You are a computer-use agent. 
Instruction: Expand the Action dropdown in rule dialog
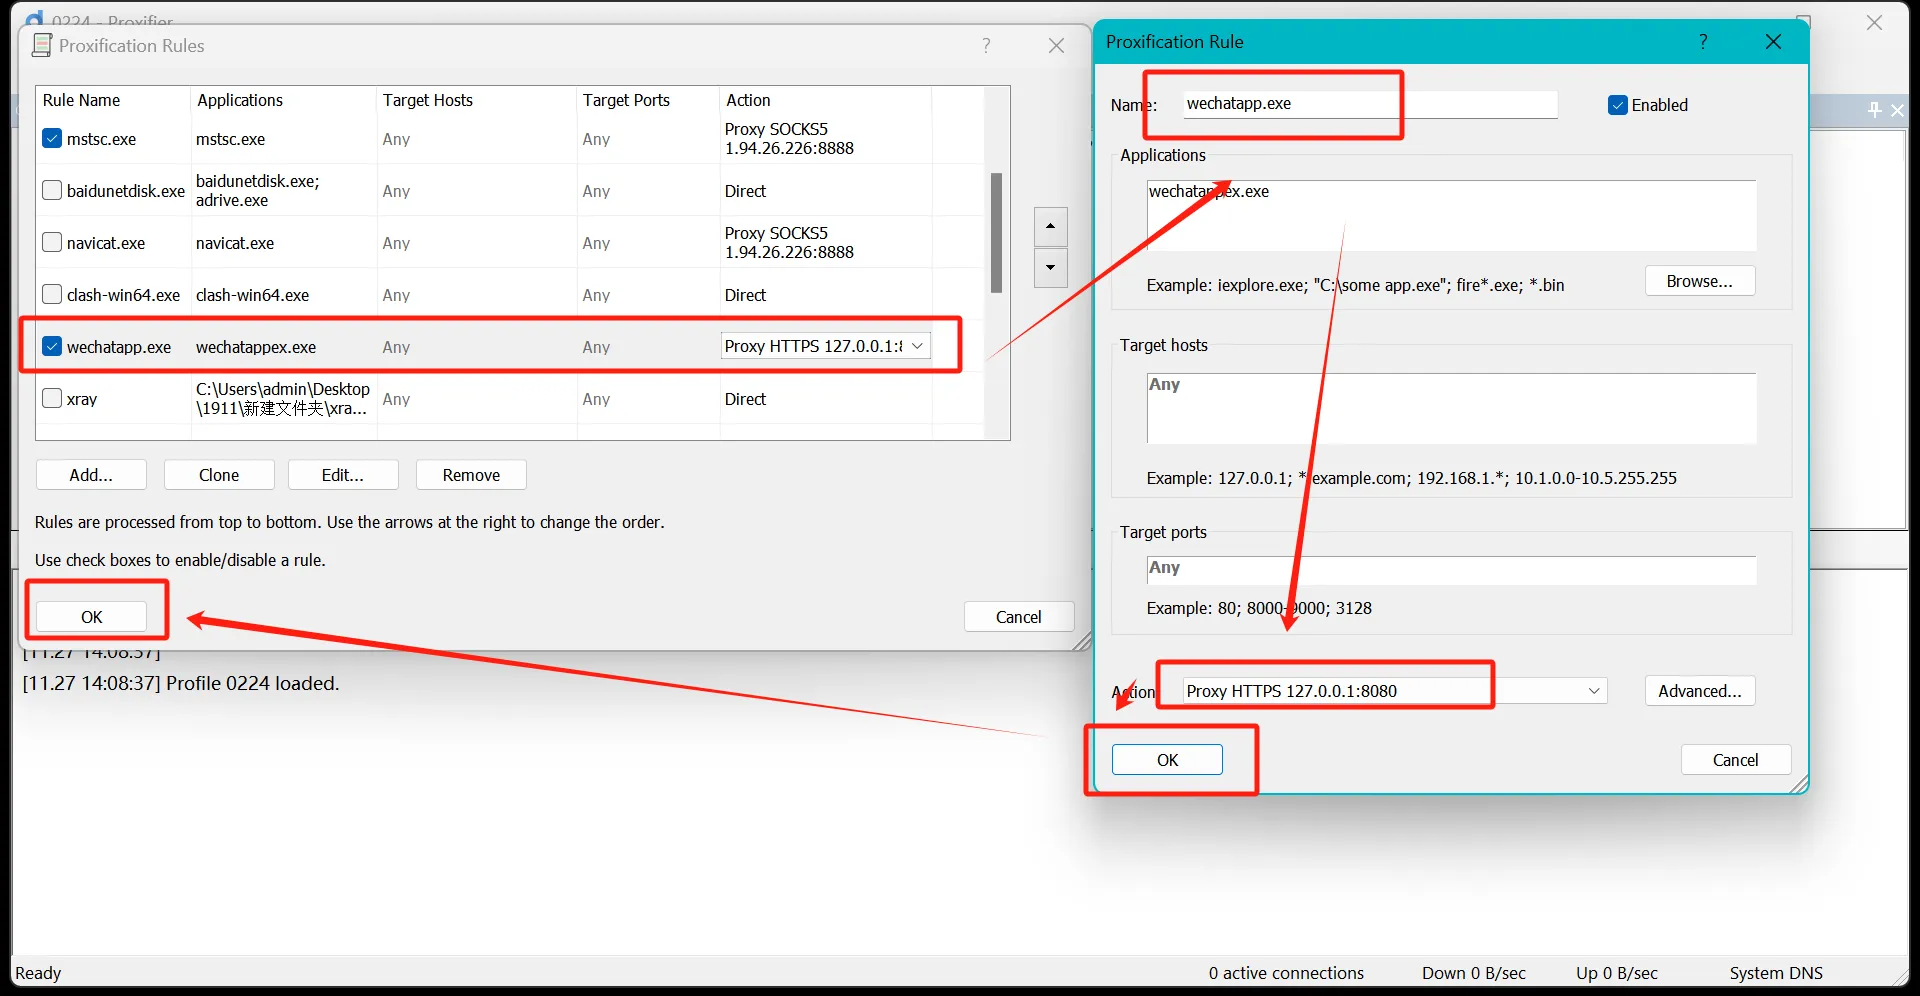pyautogui.click(x=1594, y=691)
